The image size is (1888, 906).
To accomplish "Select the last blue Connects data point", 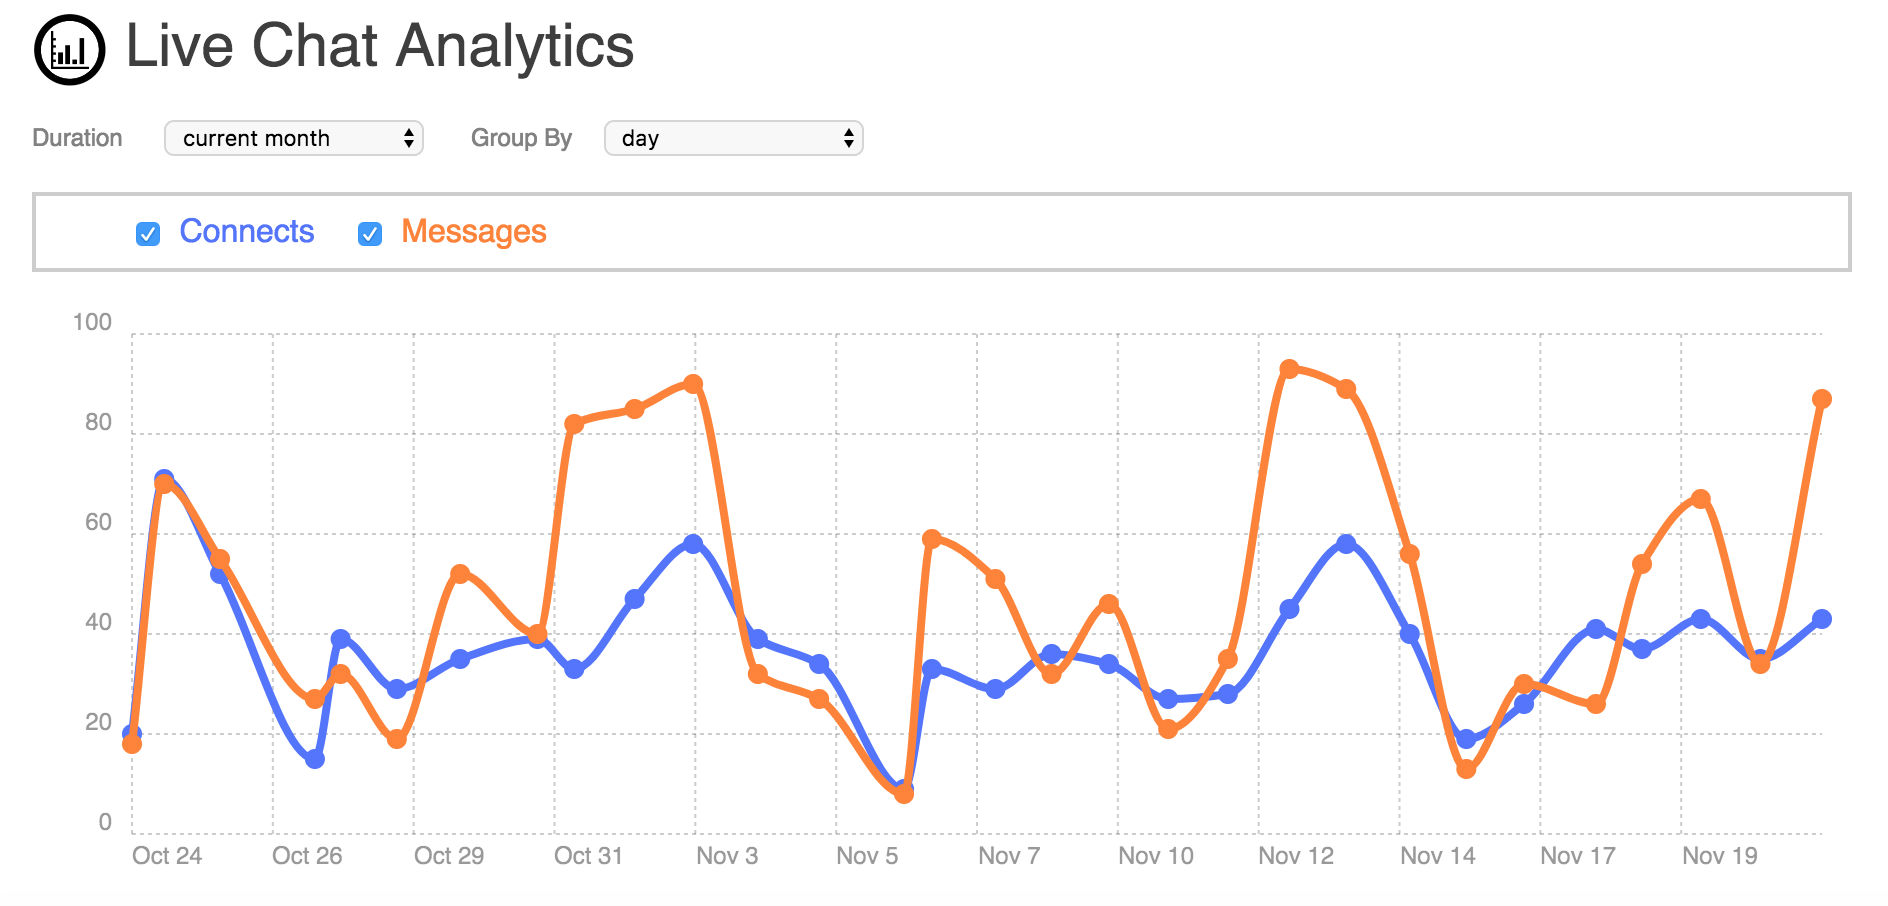I will (x=1822, y=619).
